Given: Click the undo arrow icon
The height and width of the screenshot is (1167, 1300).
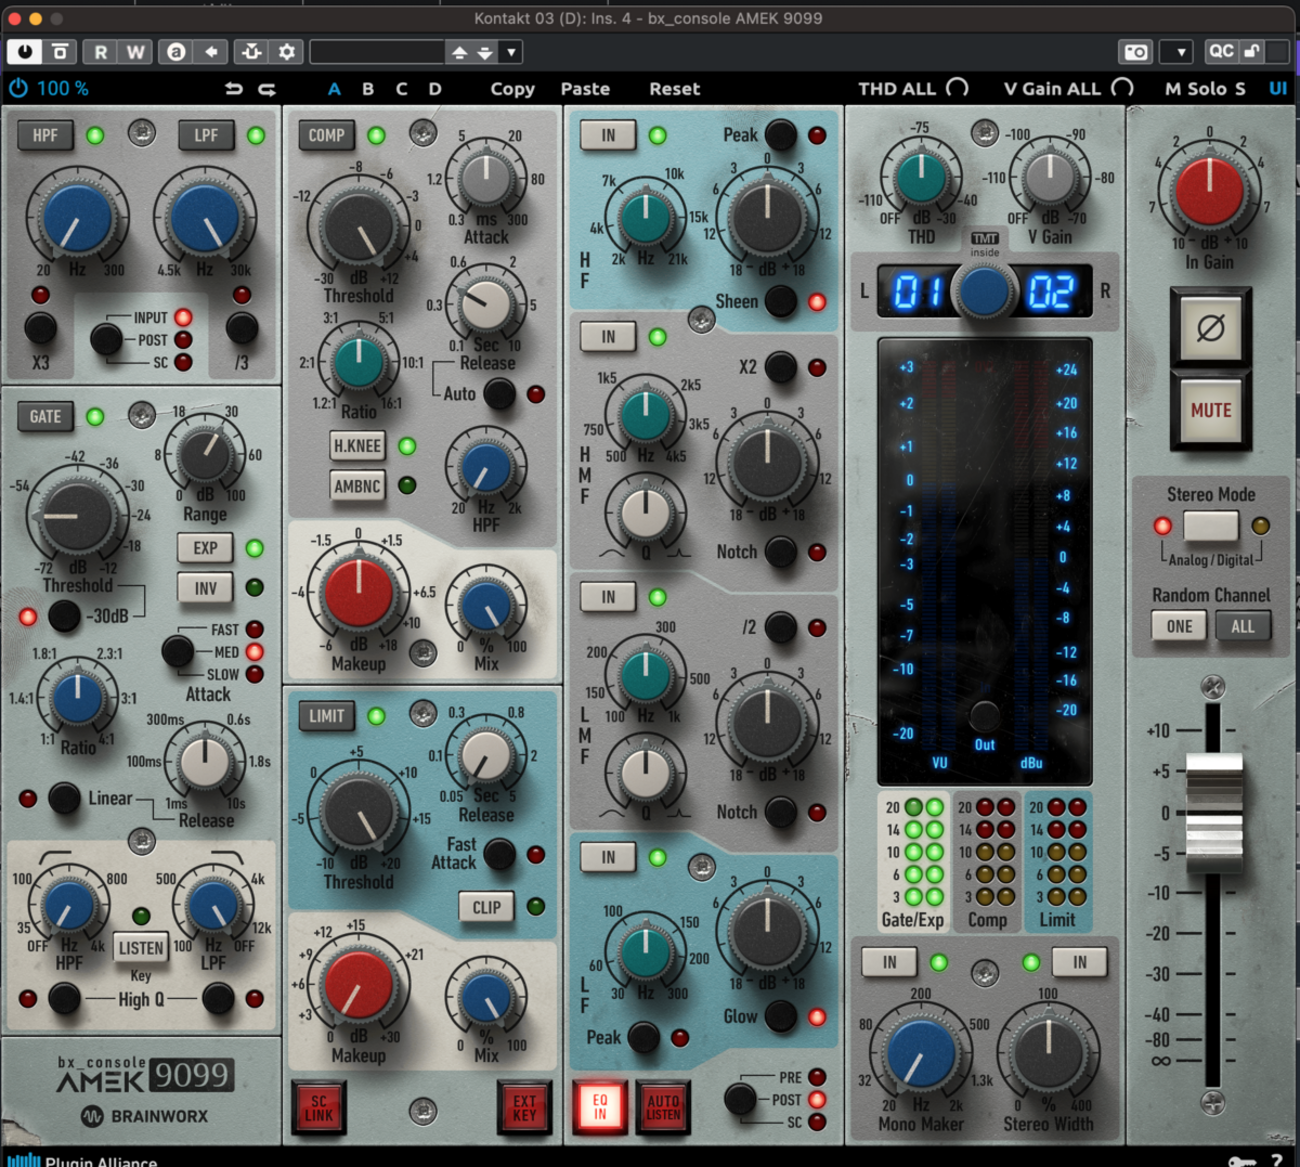Looking at the screenshot, I should coord(234,89).
